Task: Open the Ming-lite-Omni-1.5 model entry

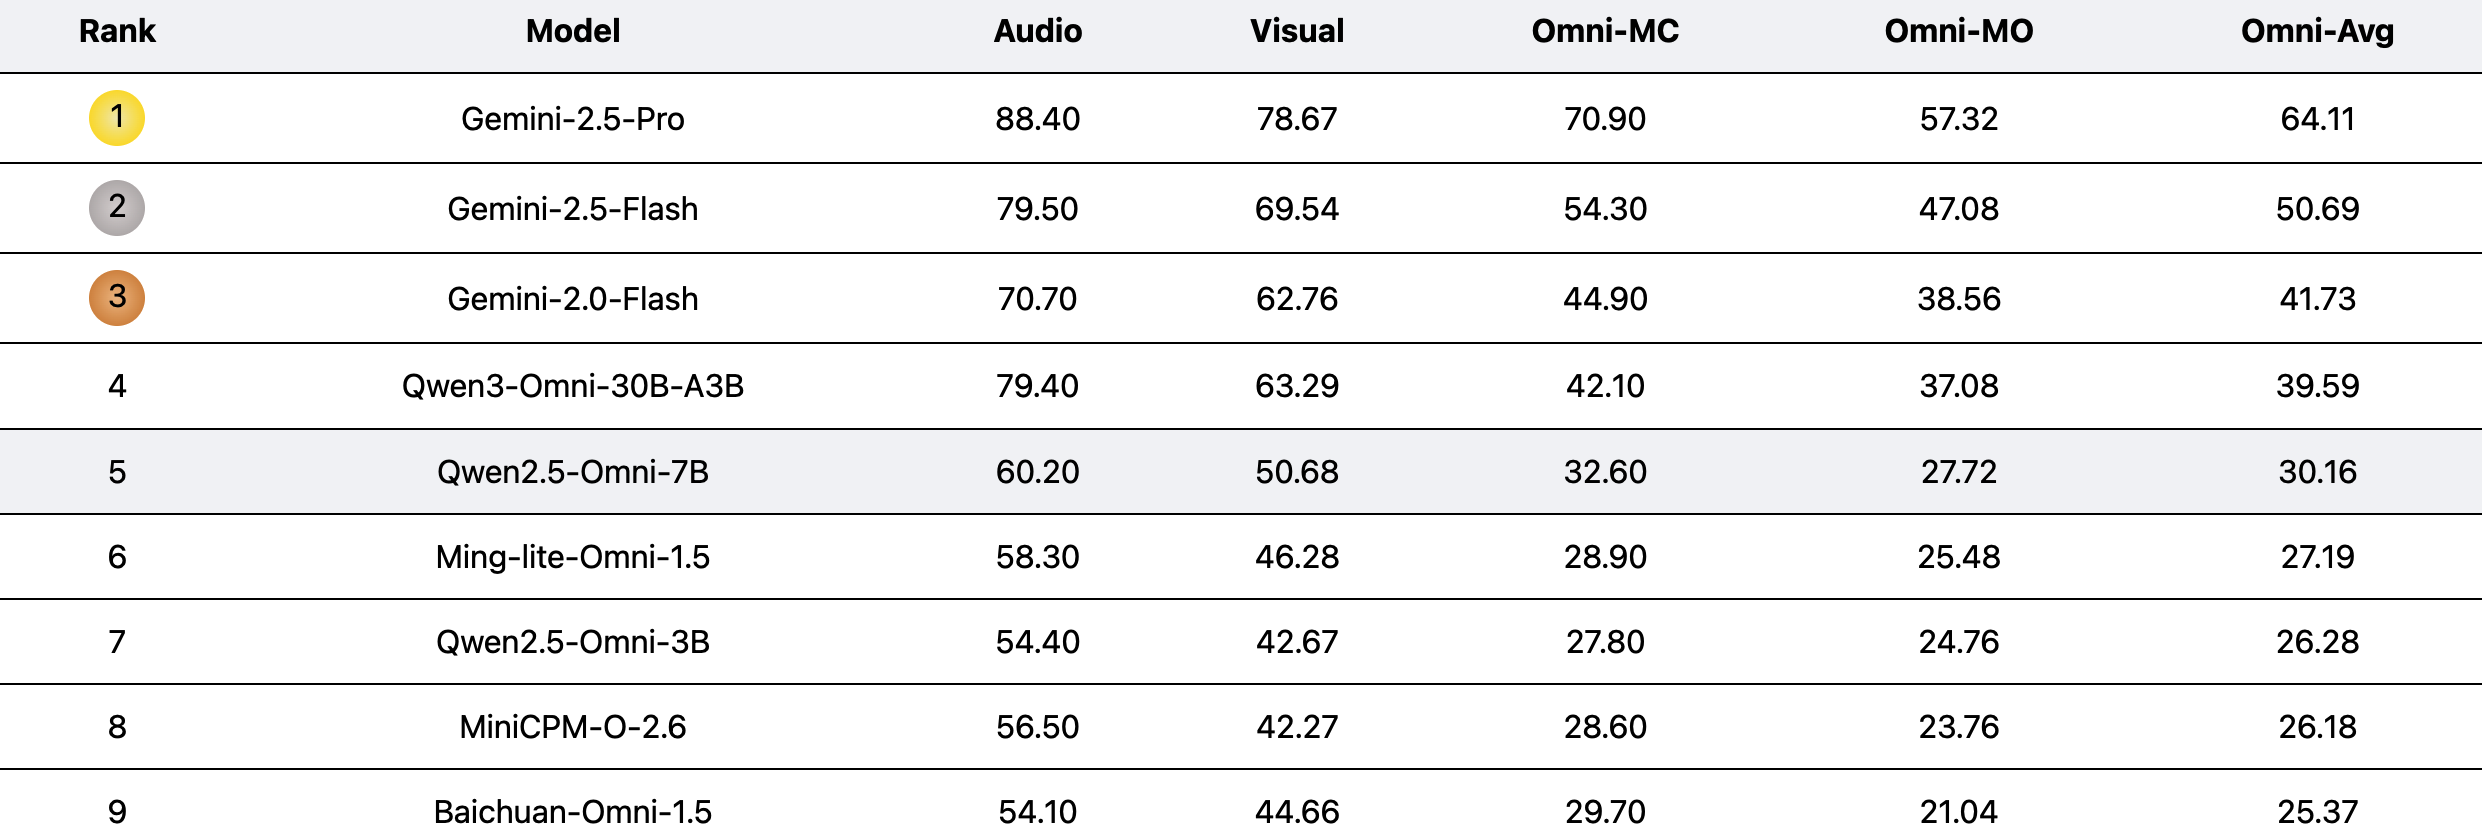Action: click(573, 558)
